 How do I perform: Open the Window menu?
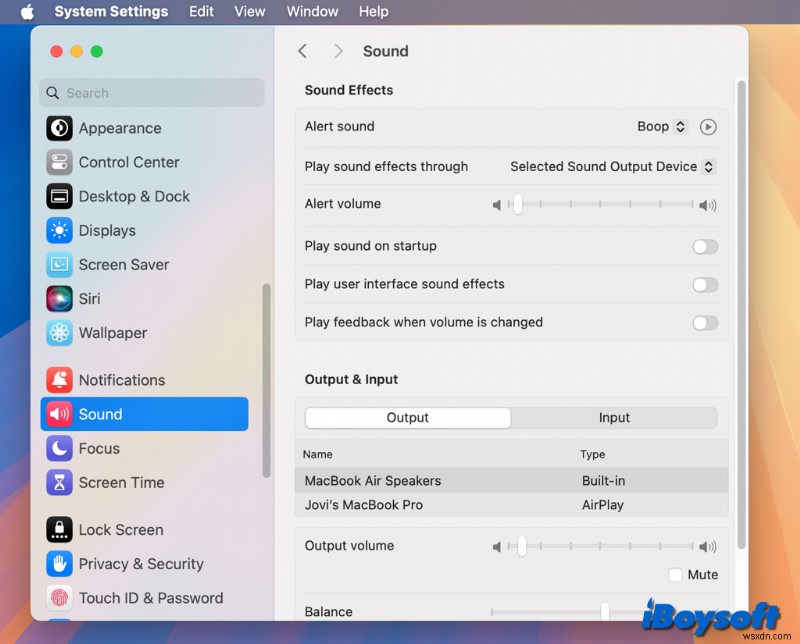click(x=312, y=11)
